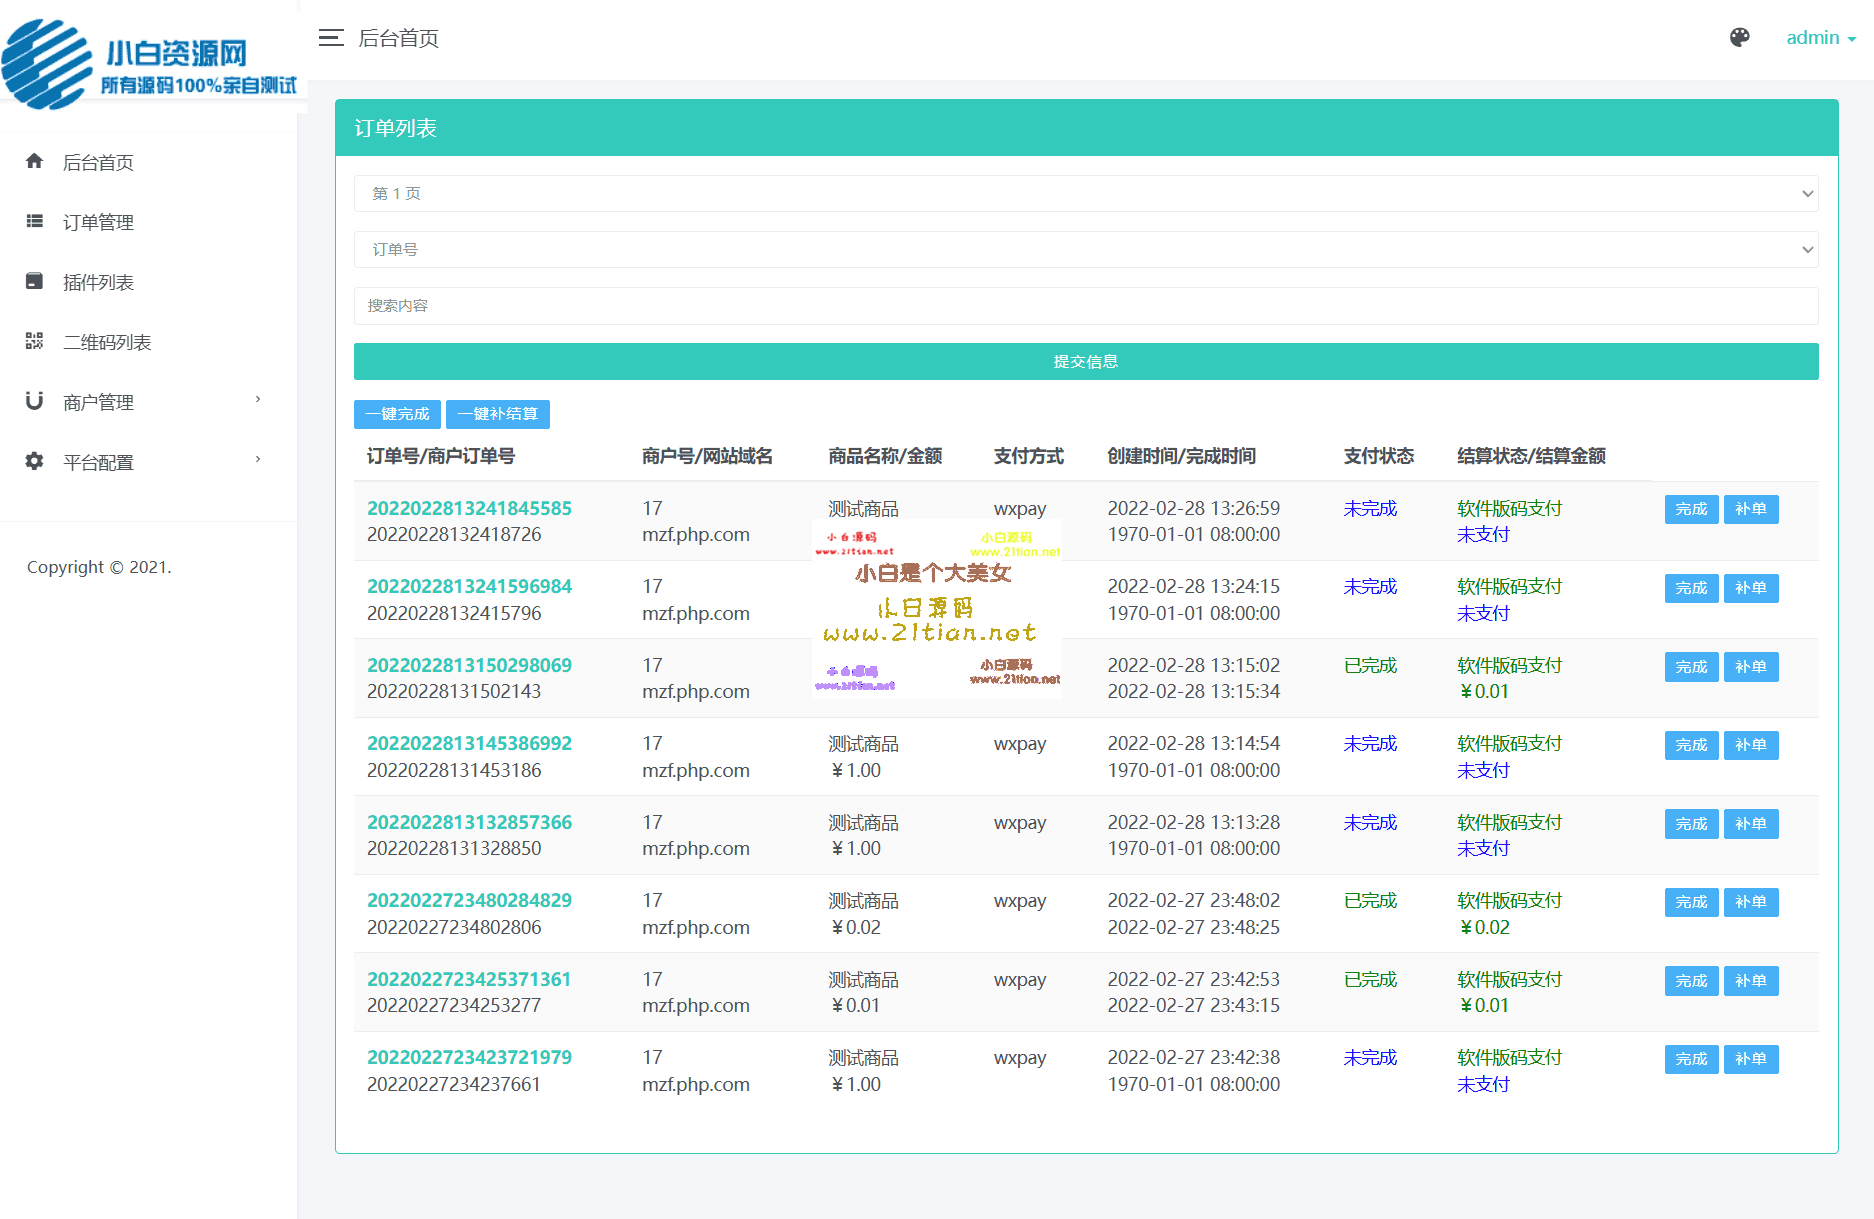Click the hamburger menu toggle icon
Screen dimensions: 1874x1219
coord(331,38)
